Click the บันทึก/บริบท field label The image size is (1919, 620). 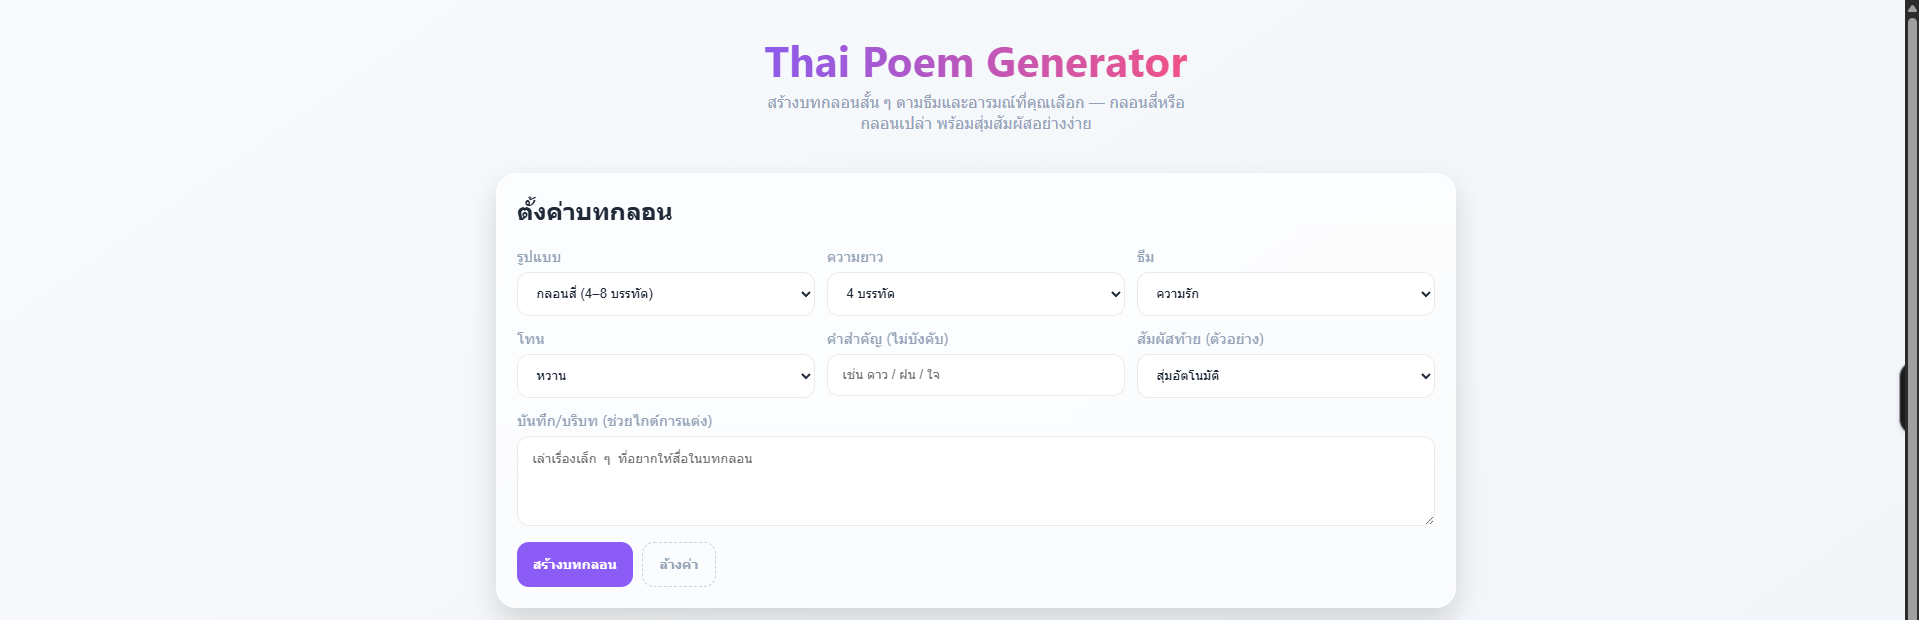coord(614,421)
